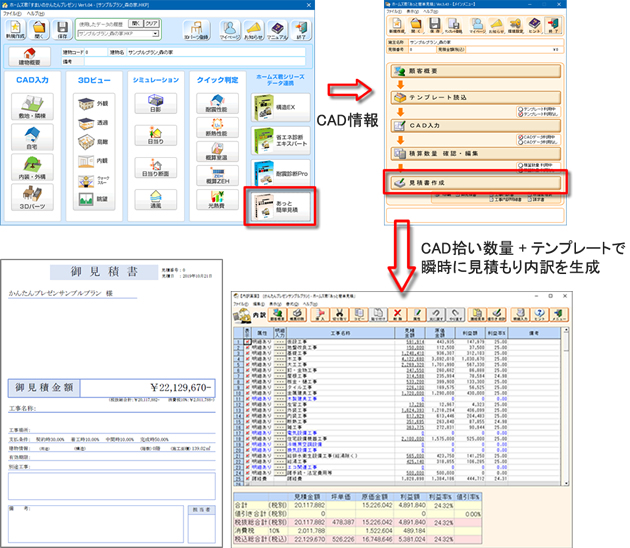Screen dimensions: 630x548
Task: Toggle display checkbox for 仮設工事 row
Action: tap(248, 342)
